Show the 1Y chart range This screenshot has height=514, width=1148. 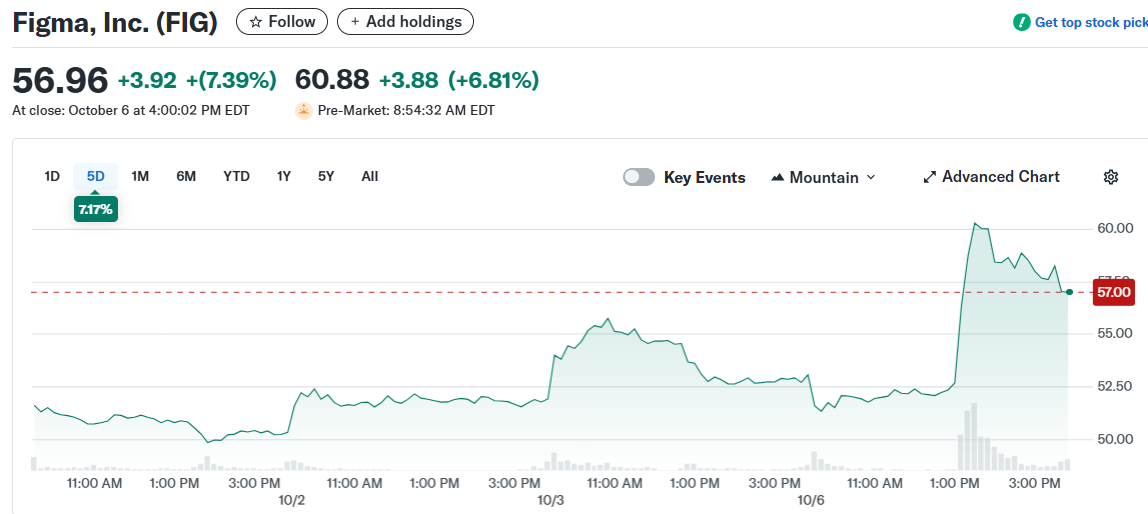click(284, 176)
